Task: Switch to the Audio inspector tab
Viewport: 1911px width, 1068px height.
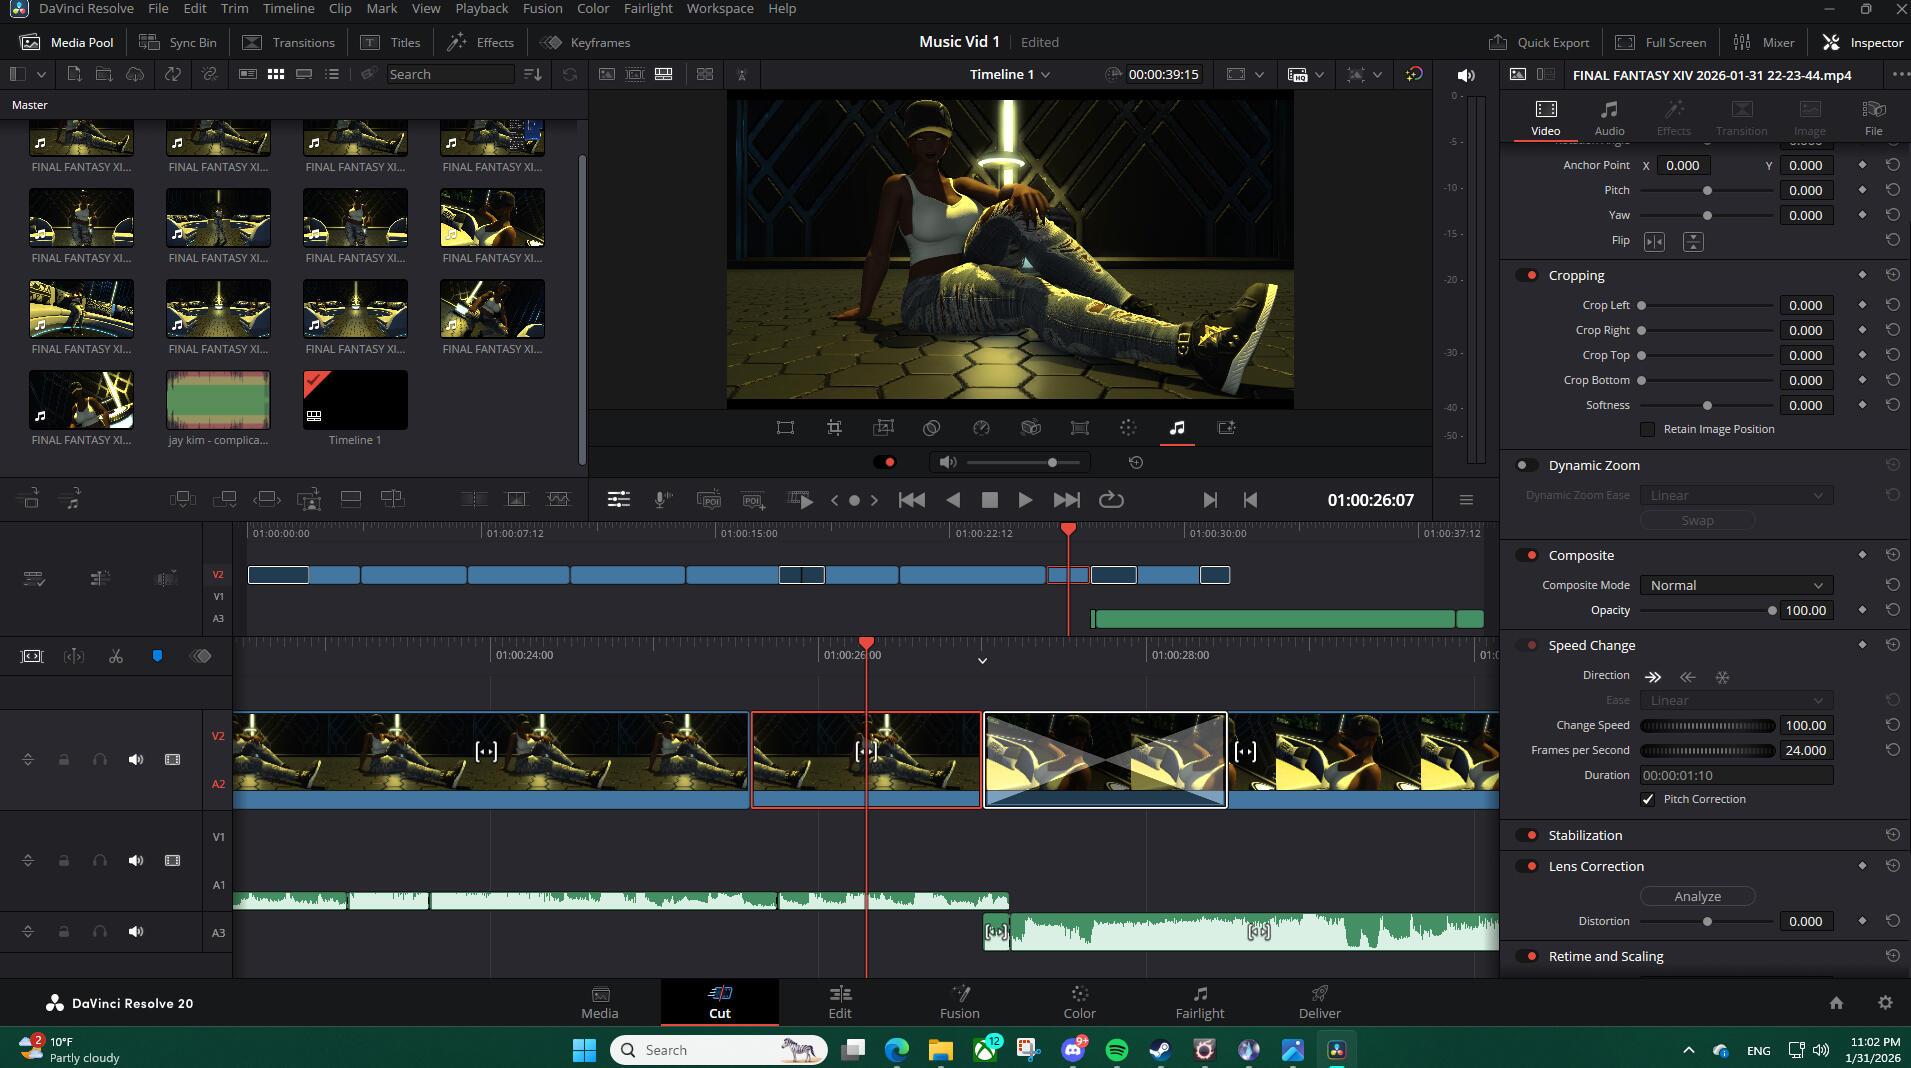Action: (1609, 117)
